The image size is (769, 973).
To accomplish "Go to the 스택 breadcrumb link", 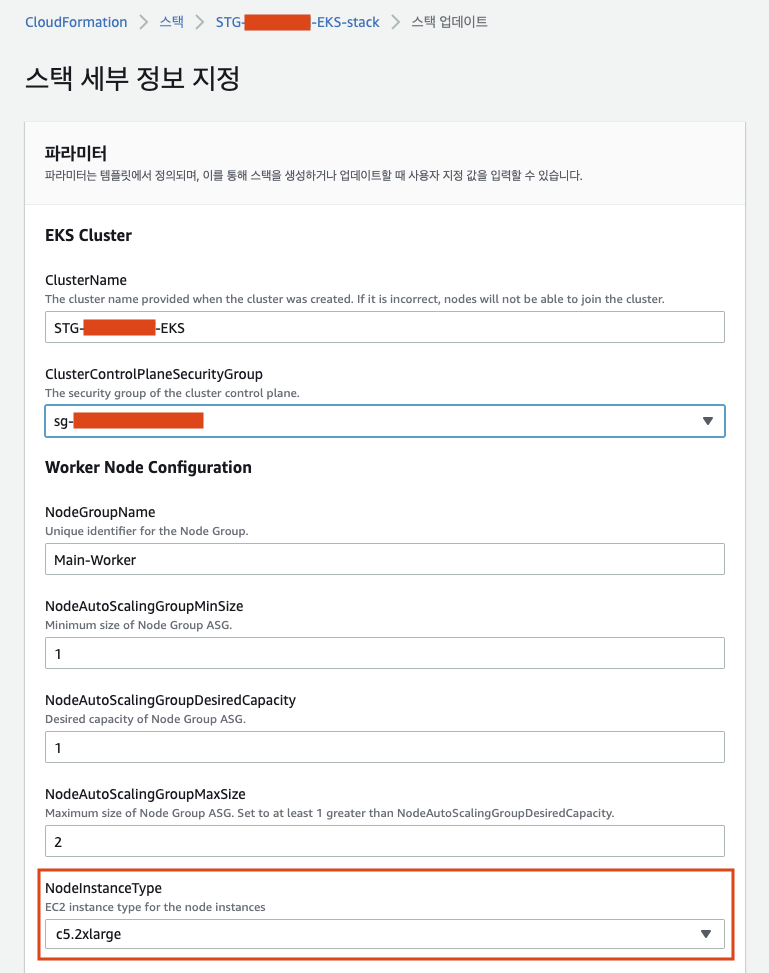I will pyautogui.click(x=171, y=22).
